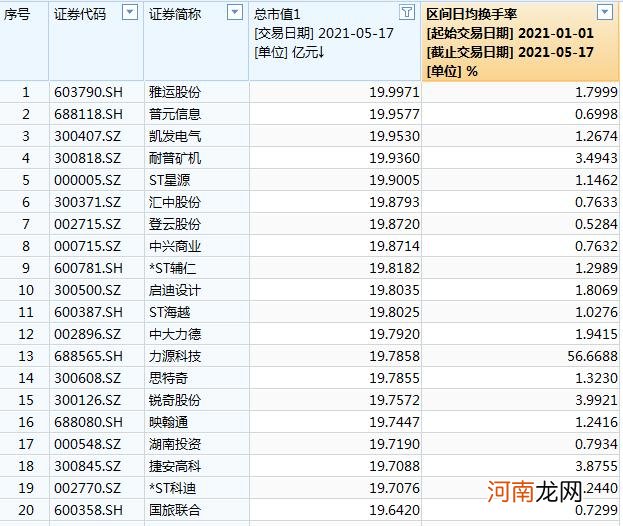
Task: Select the stock name 中兴商业
Action: point(175,246)
